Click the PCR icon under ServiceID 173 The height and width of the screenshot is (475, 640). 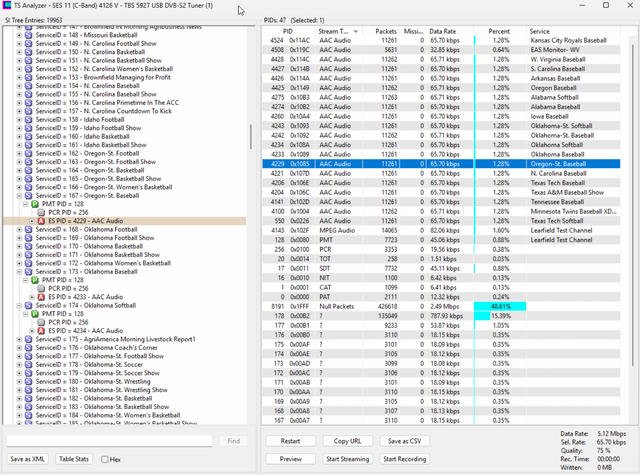[x=41, y=289]
